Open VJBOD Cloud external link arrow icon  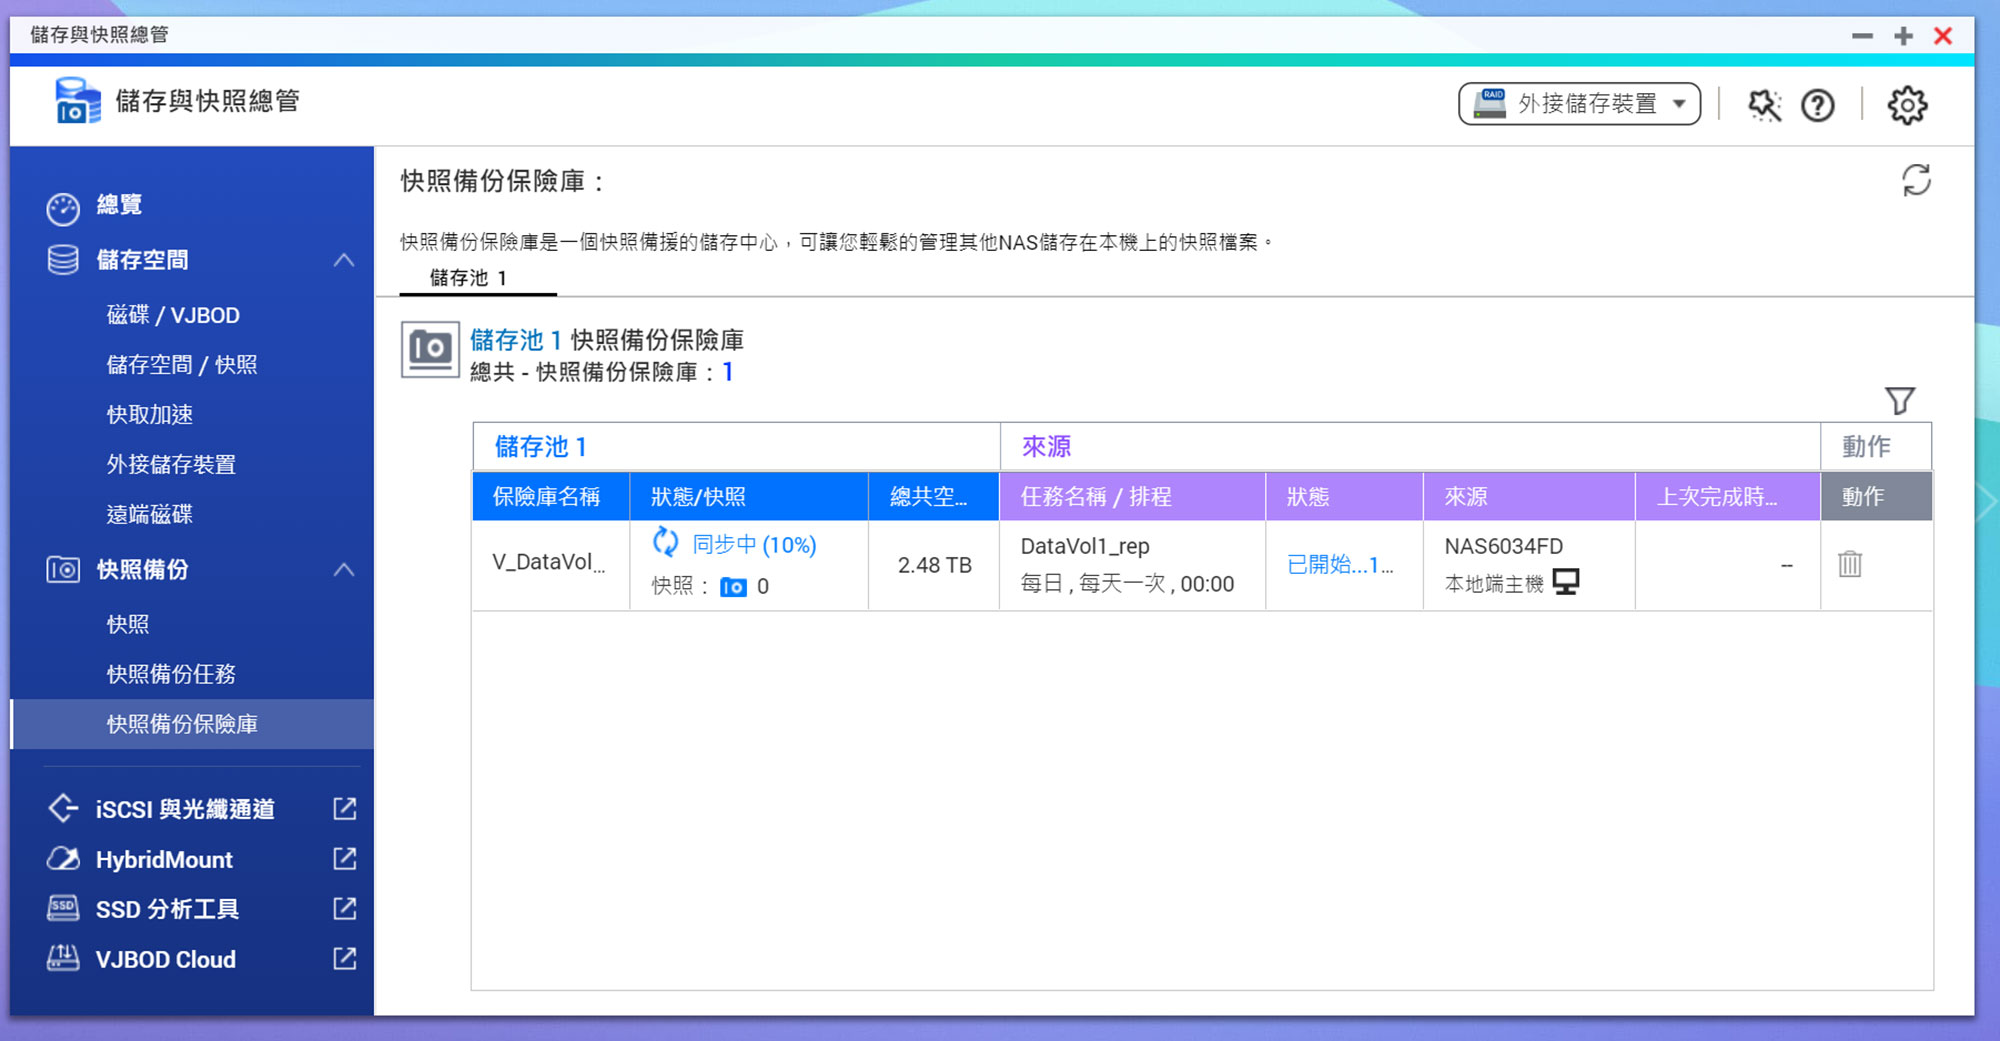[344, 958]
